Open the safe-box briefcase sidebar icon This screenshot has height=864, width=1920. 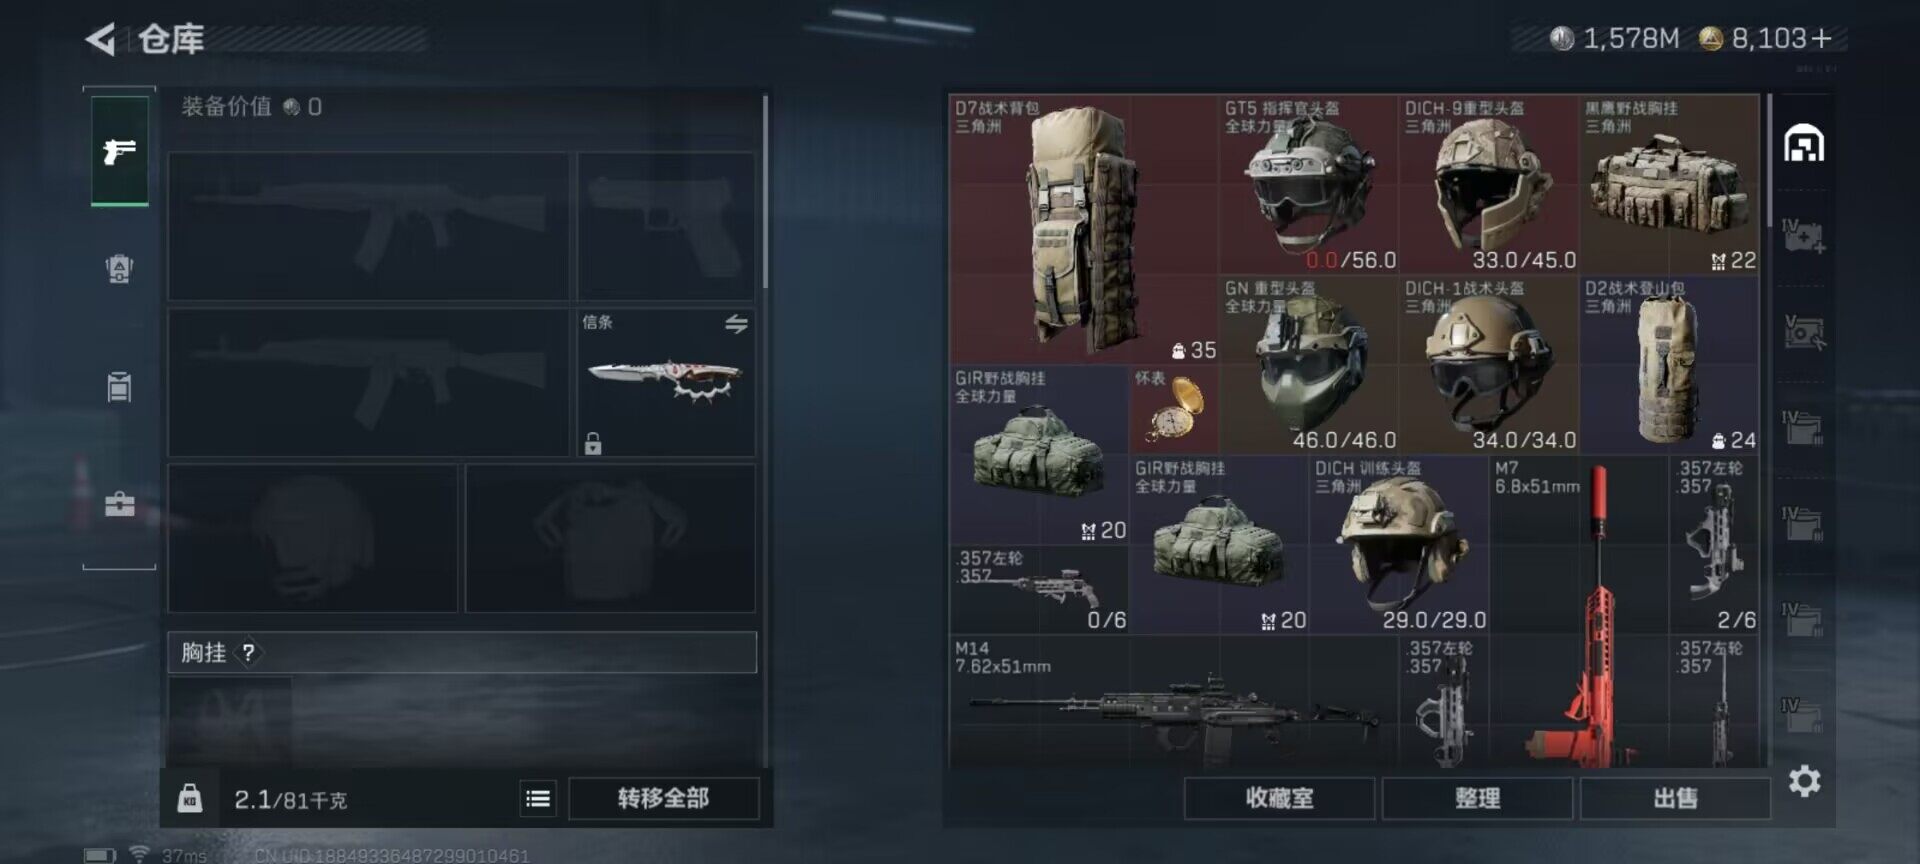coord(120,503)
